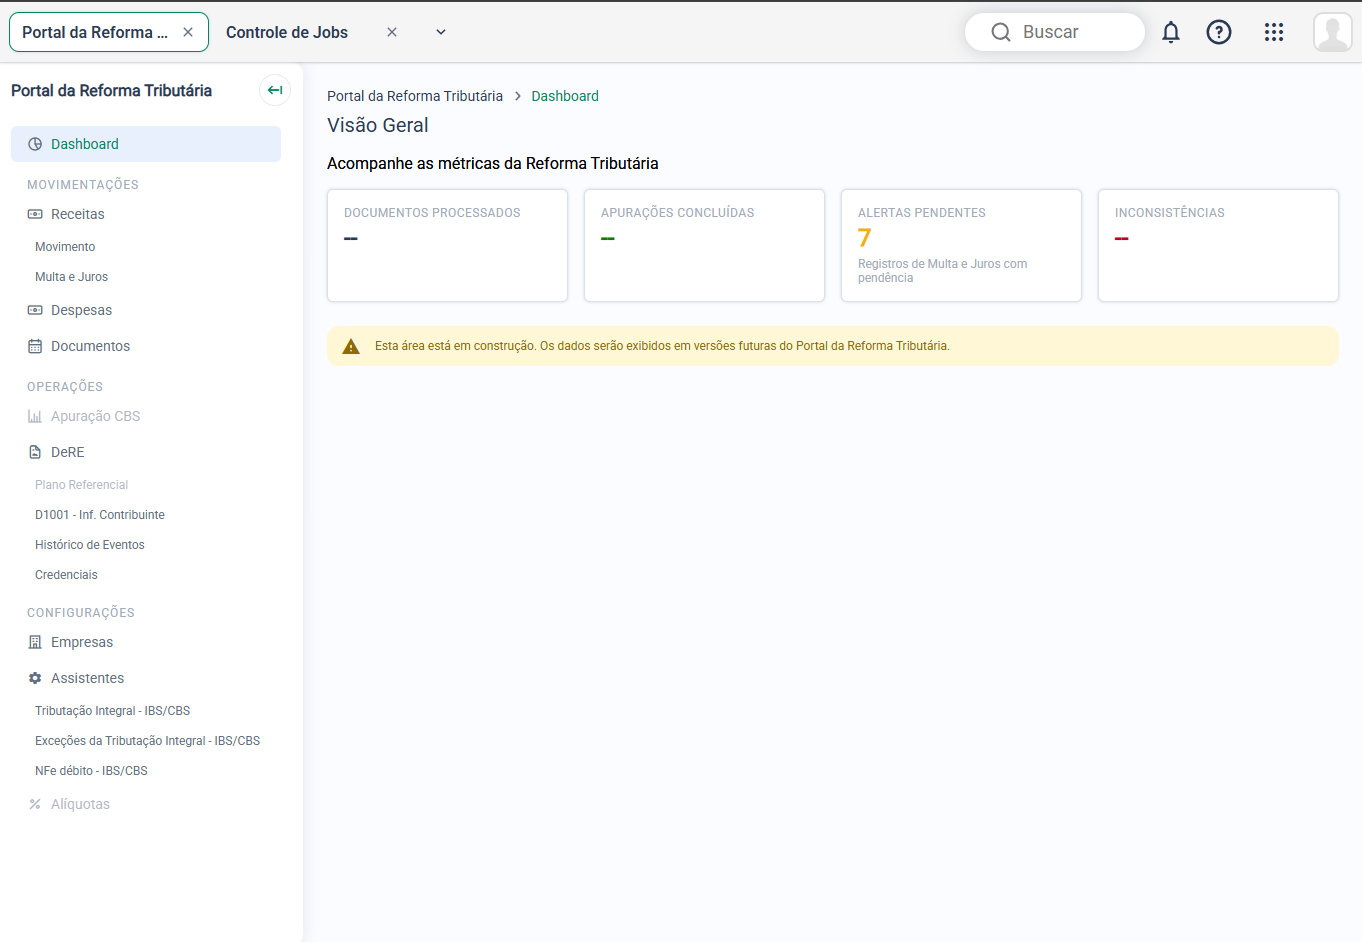This screenshot has width=1362, height=942.
Task: Close the Controle de Jobs tab
Action: 392,32
